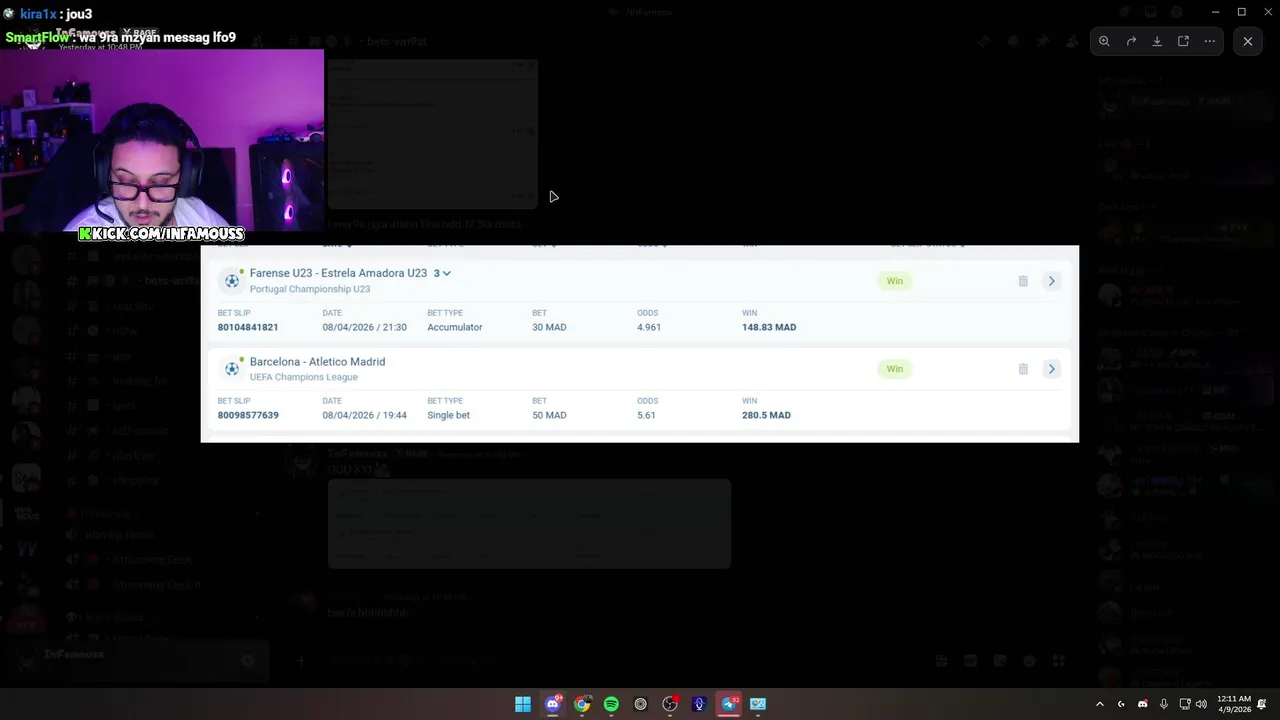Expand the Barcelona - Atletico Madrid bet arrow

point(1051,369)
